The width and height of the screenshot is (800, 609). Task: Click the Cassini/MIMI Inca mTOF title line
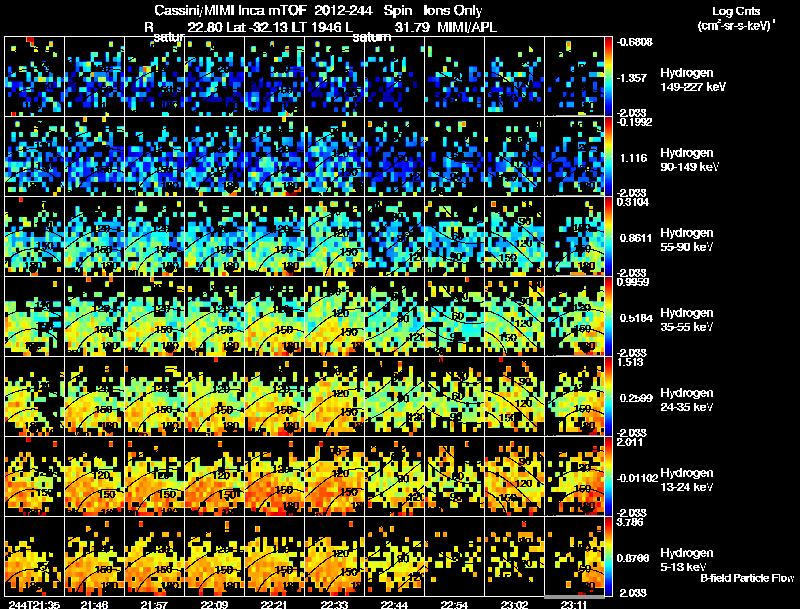tap(318, 10)
